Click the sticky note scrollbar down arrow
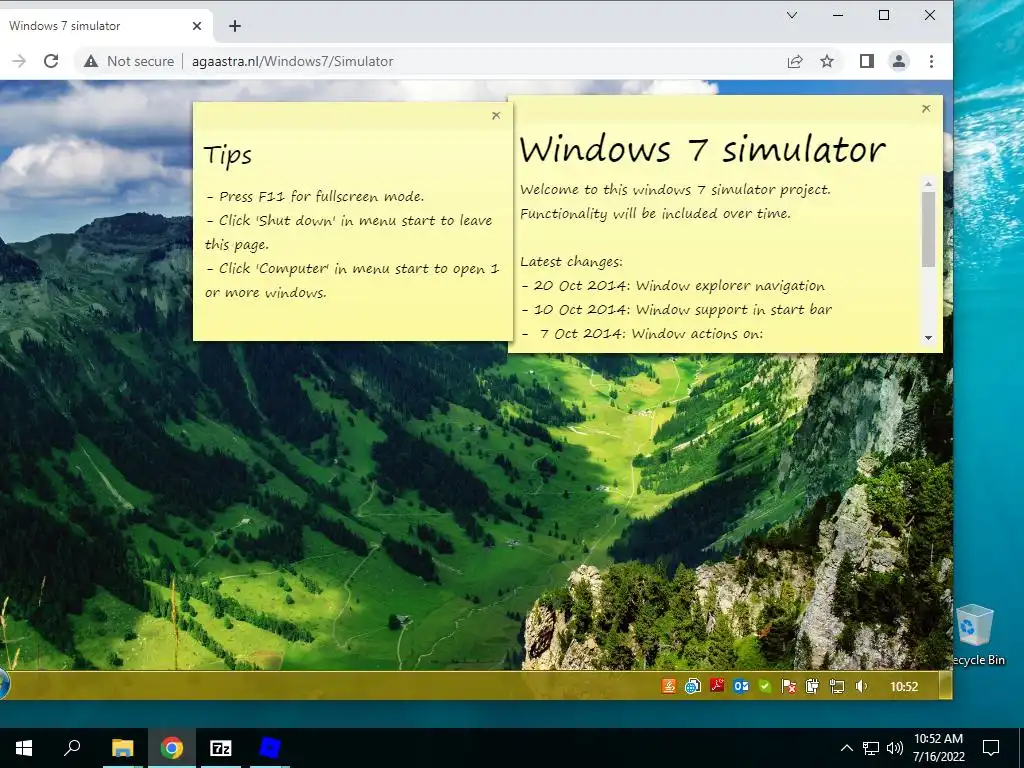This screenshot has height=768, width=1024. (928, 338)
